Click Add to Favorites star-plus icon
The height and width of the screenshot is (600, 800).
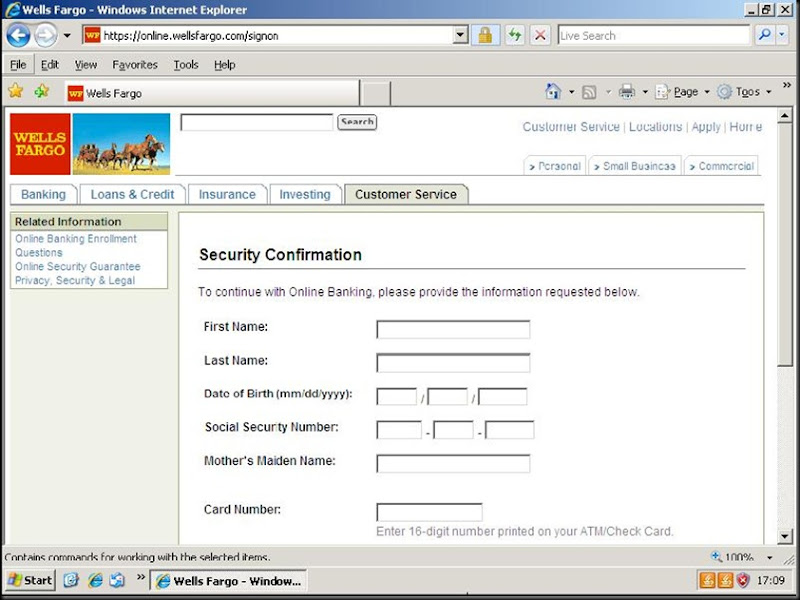tap(42, 92)
